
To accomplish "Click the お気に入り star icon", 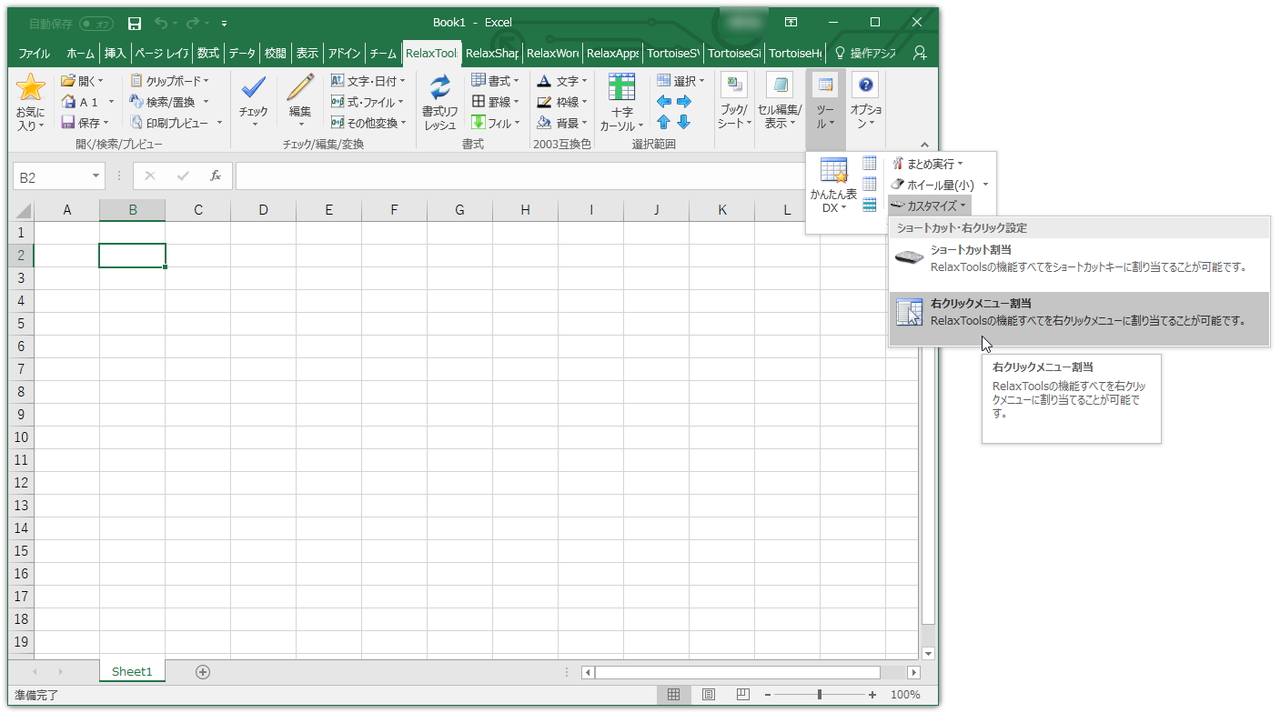I will [x=31, y=88].
